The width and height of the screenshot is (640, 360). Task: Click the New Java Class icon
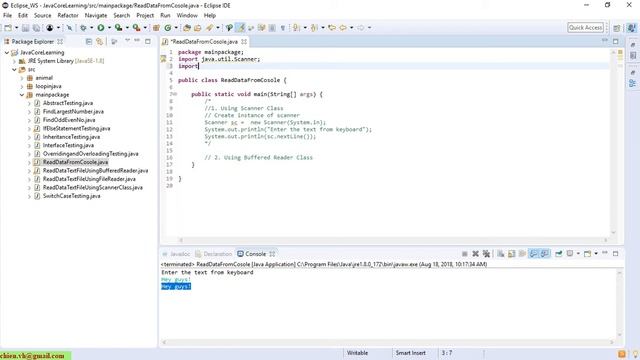point(168,28)
